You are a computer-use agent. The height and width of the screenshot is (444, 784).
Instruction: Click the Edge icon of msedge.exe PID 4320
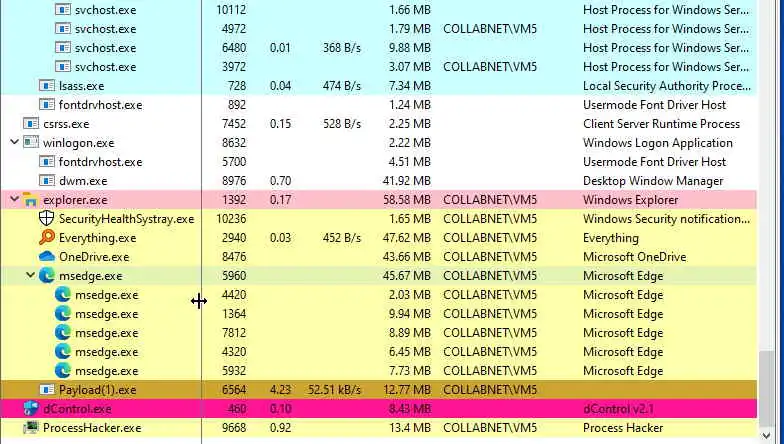tap(62, 352)
